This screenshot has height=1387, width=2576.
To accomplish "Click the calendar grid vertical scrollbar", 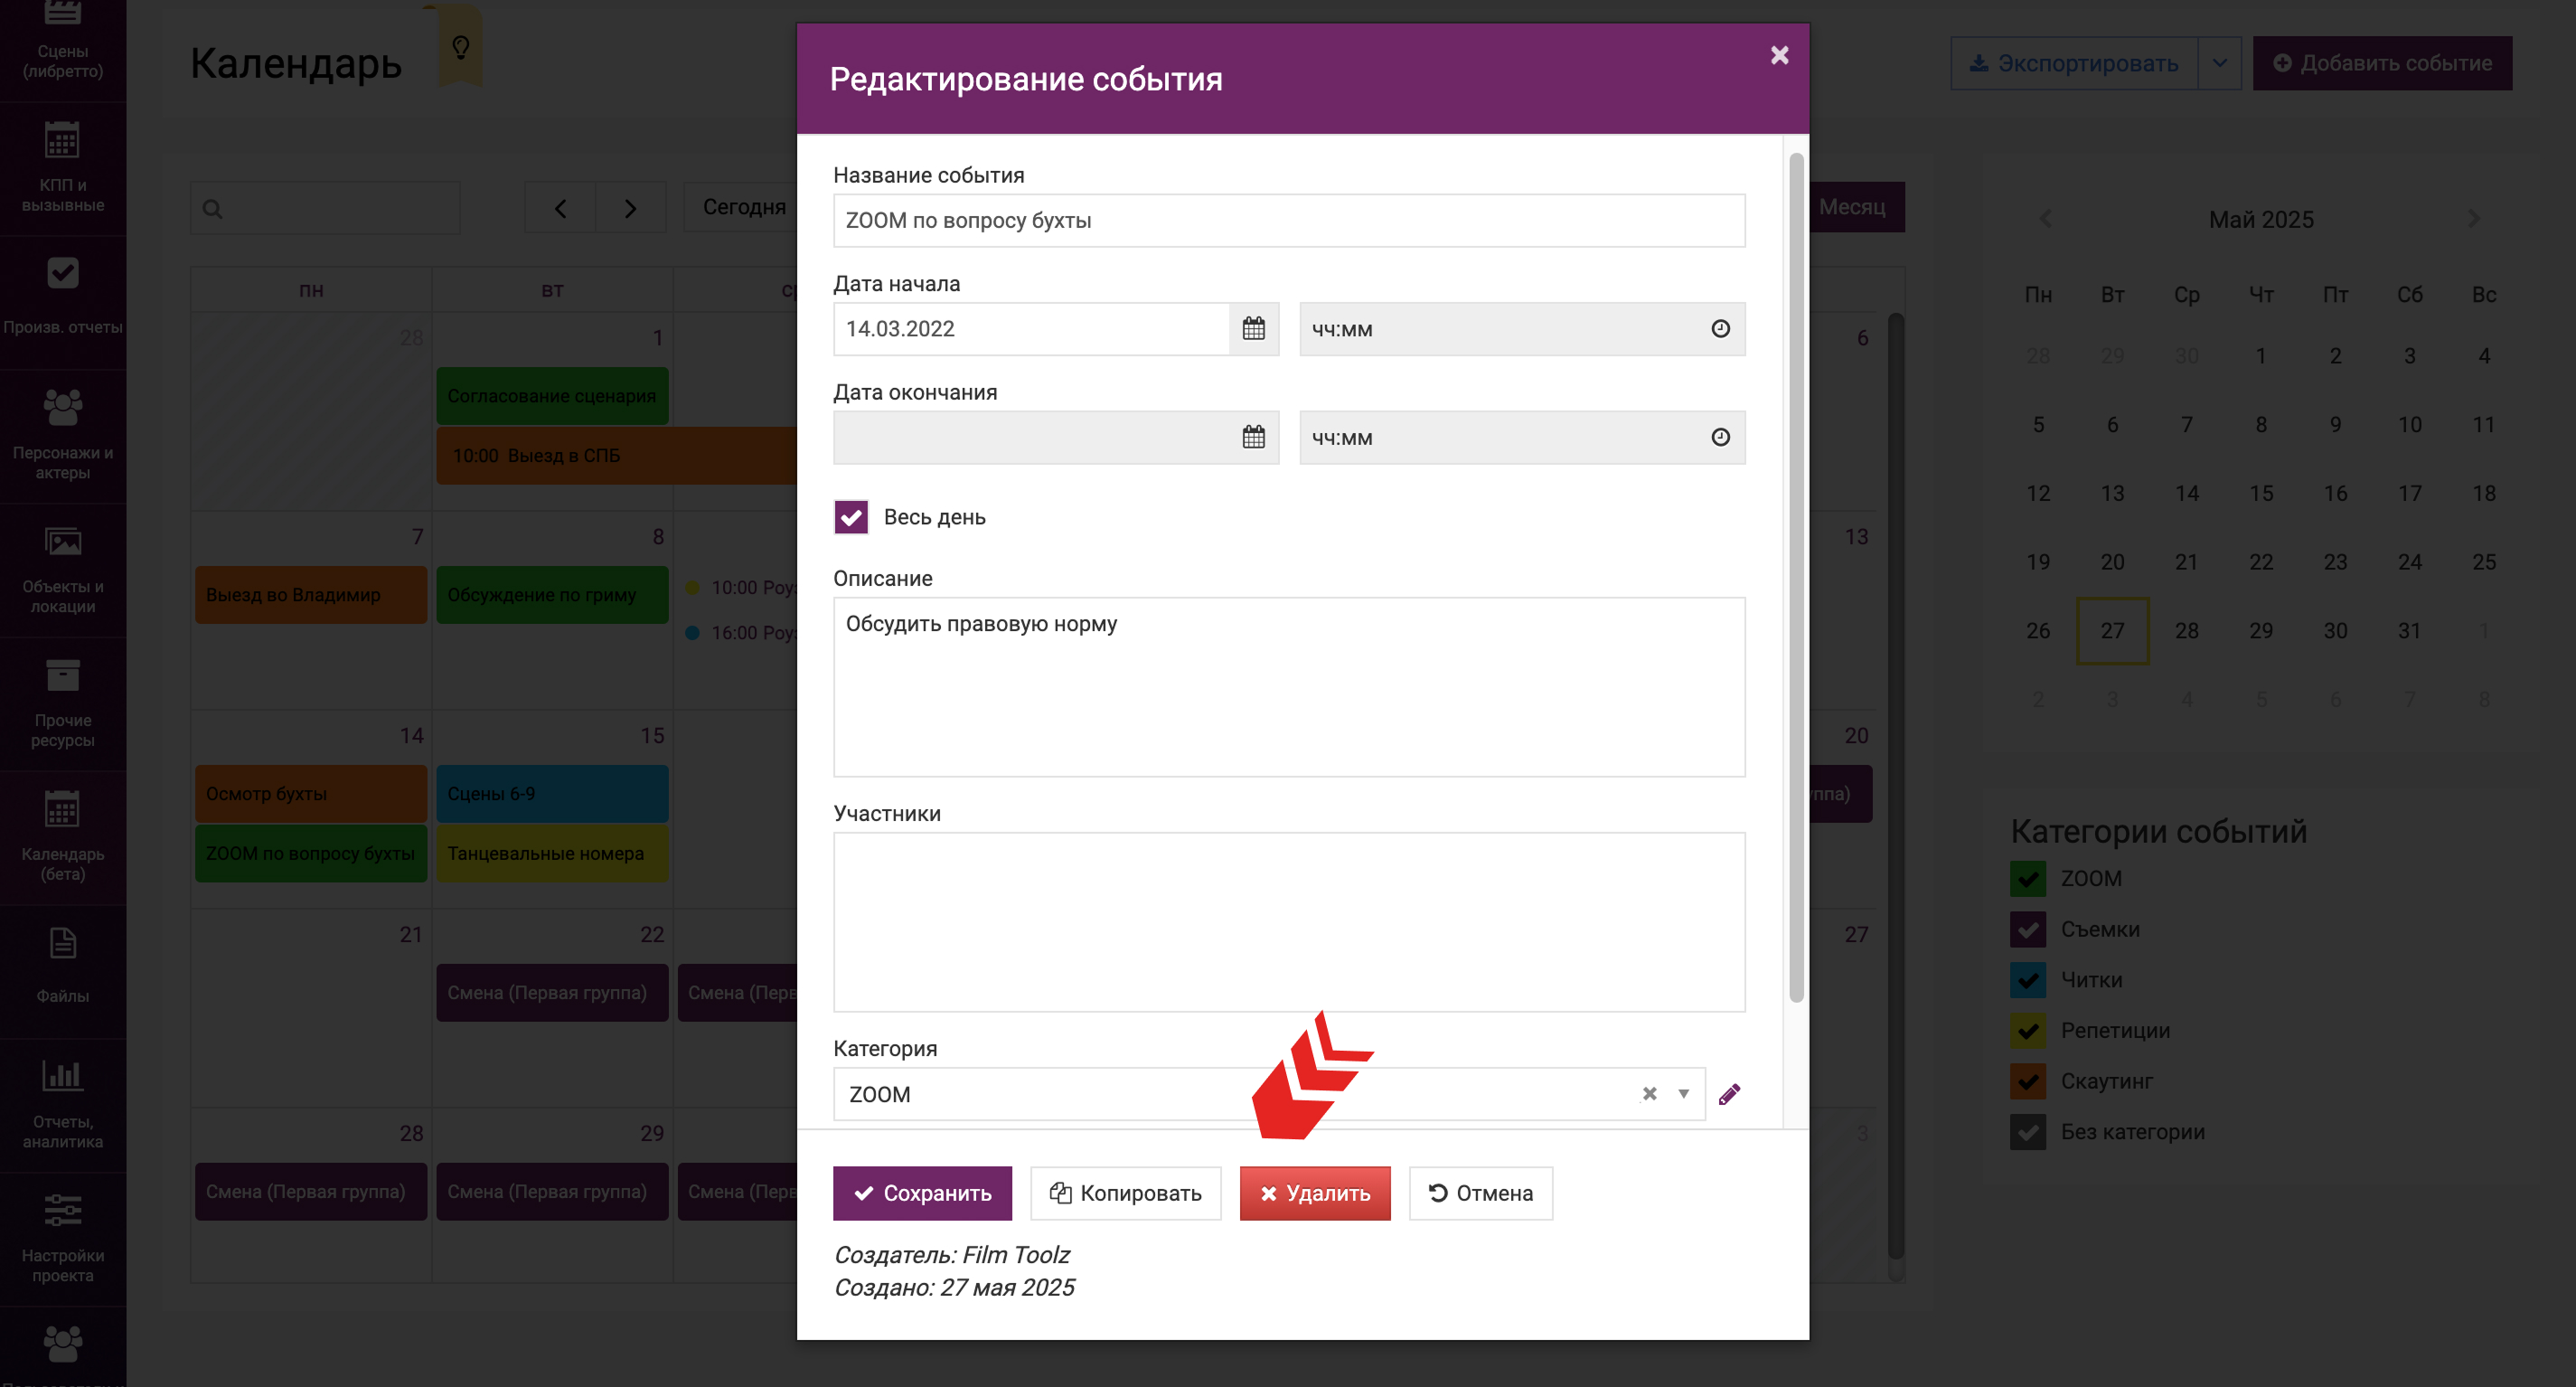I will [1895, 786].
